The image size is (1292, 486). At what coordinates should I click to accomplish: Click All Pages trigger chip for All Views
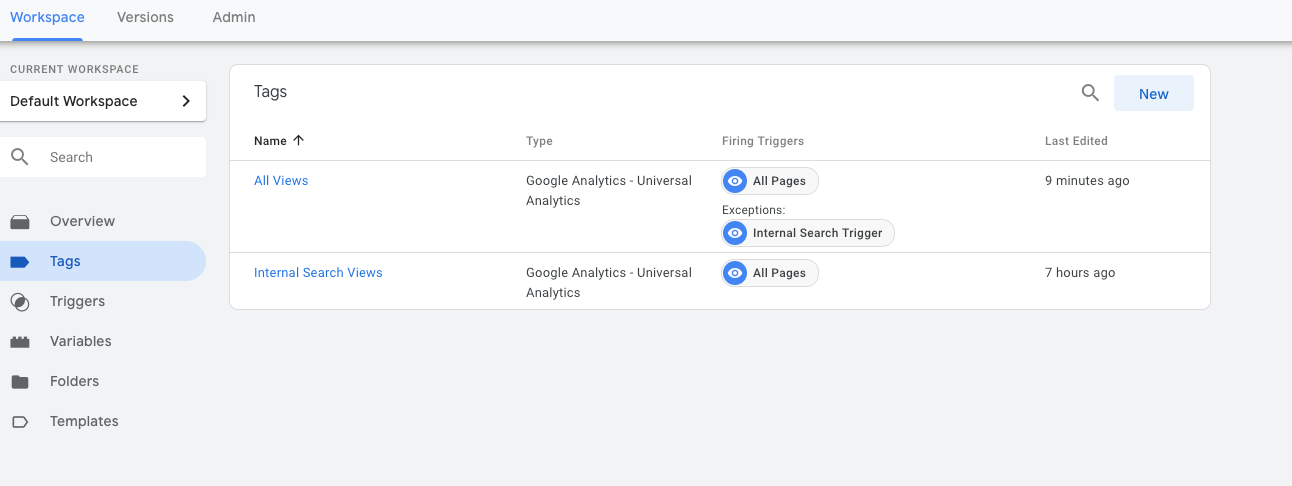tap(770, 181)
